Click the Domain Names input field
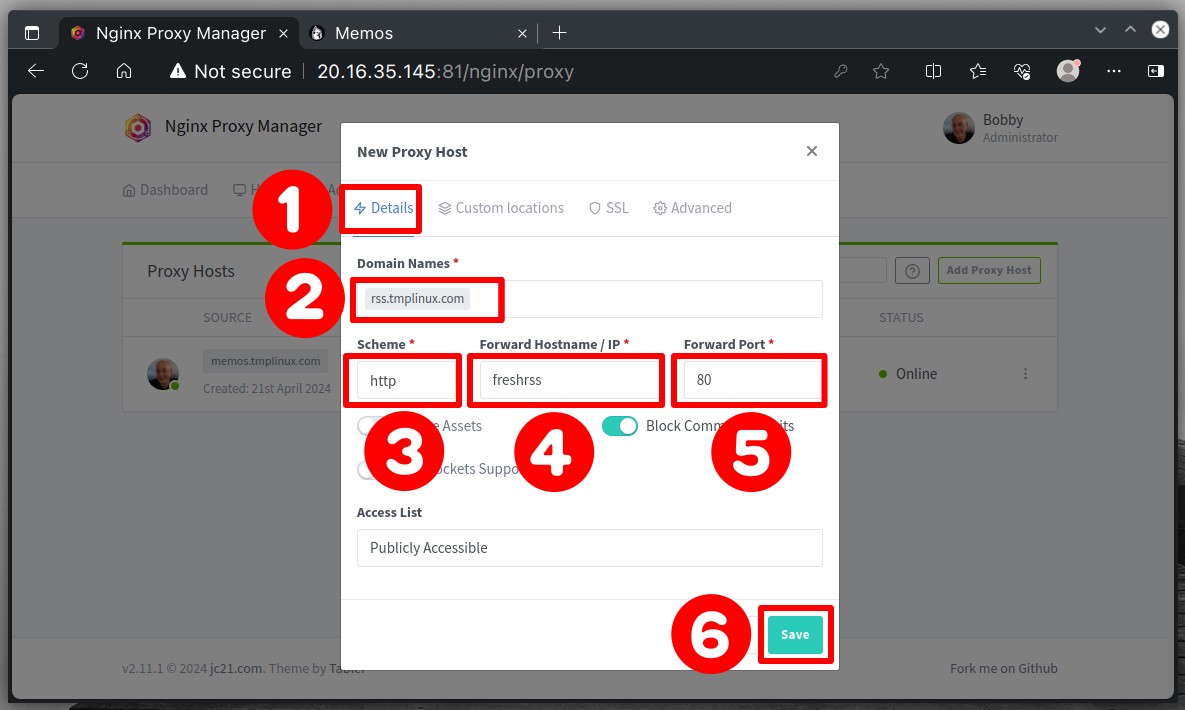The image size is (1185, 710). coord(589,299)
